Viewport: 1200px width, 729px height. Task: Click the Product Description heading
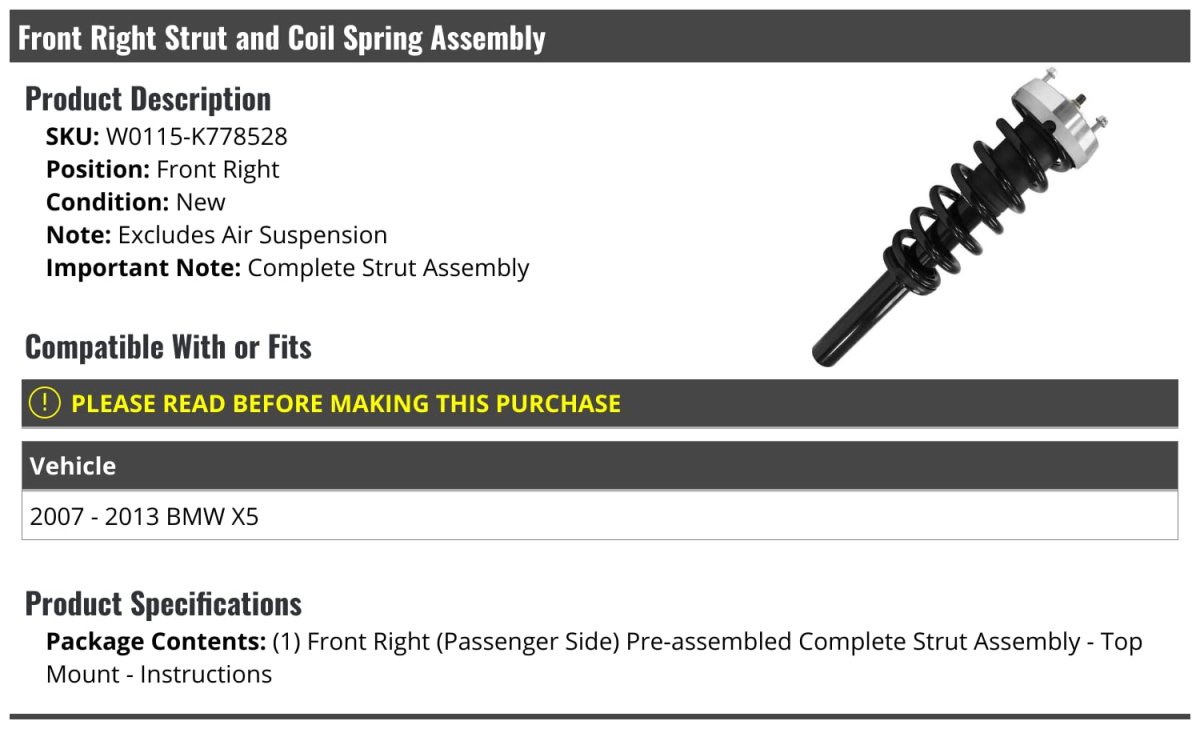[x=148, y=99]
